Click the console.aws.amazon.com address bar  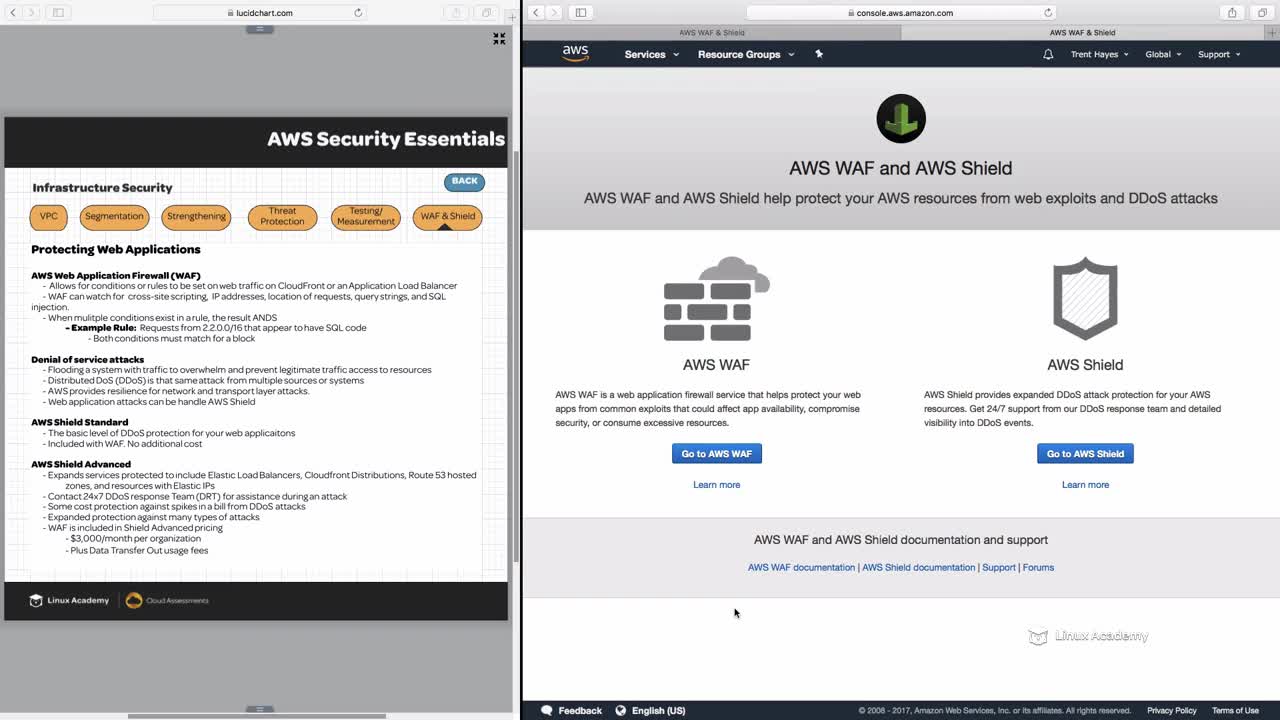(x=901, y=13)
